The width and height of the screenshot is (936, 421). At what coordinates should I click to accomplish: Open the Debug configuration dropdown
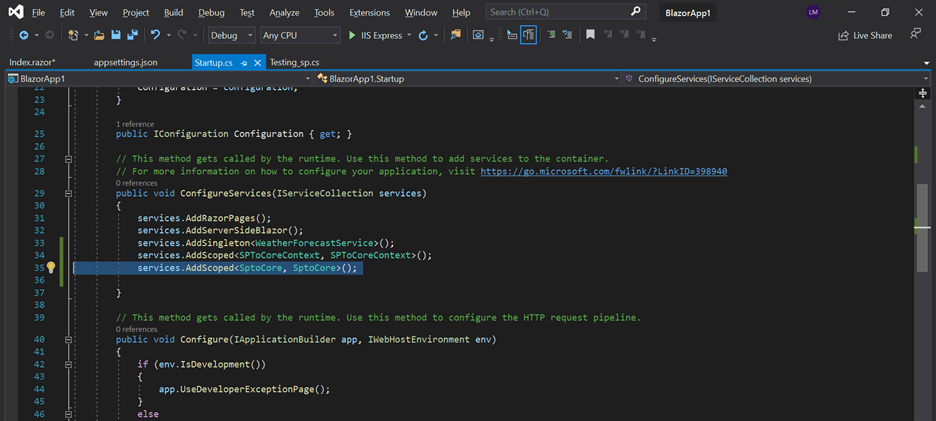[231, 35]
